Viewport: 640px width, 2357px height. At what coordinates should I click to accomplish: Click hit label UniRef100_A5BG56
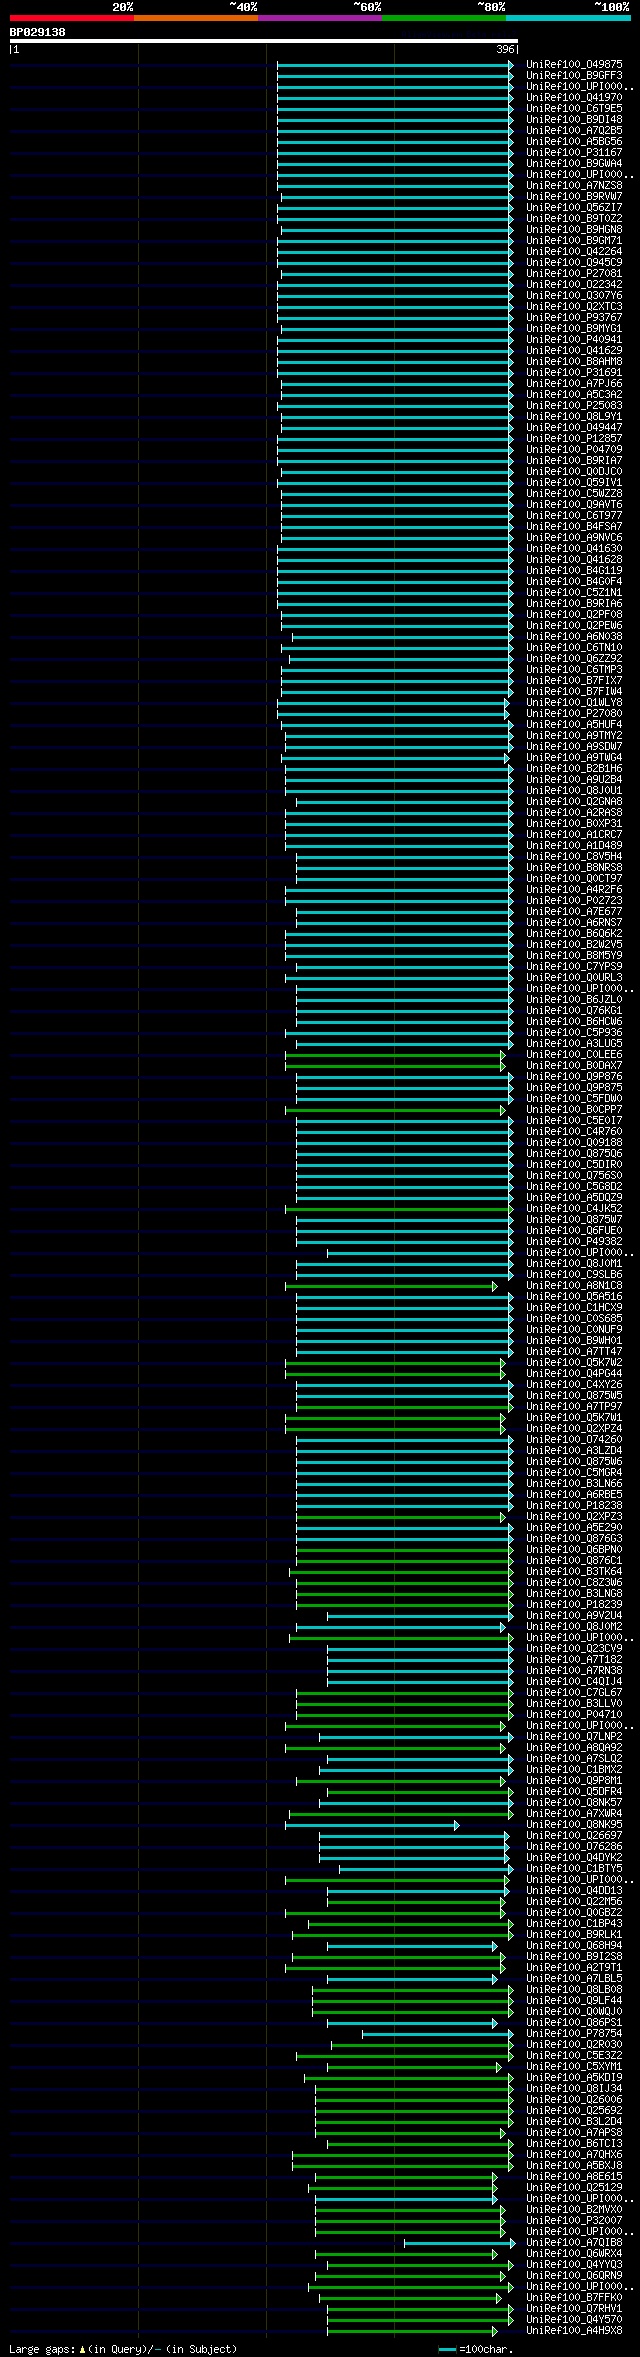[x=574, y=141]
